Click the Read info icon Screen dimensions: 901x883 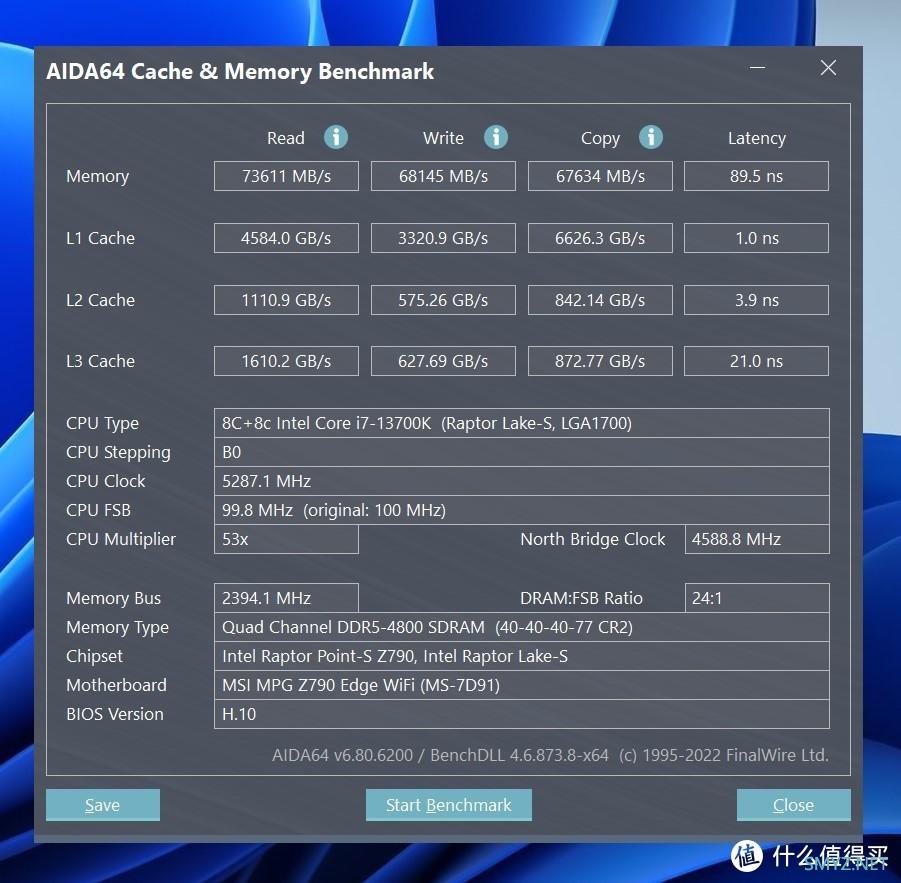pyautogui.click(x=336, y=137)
